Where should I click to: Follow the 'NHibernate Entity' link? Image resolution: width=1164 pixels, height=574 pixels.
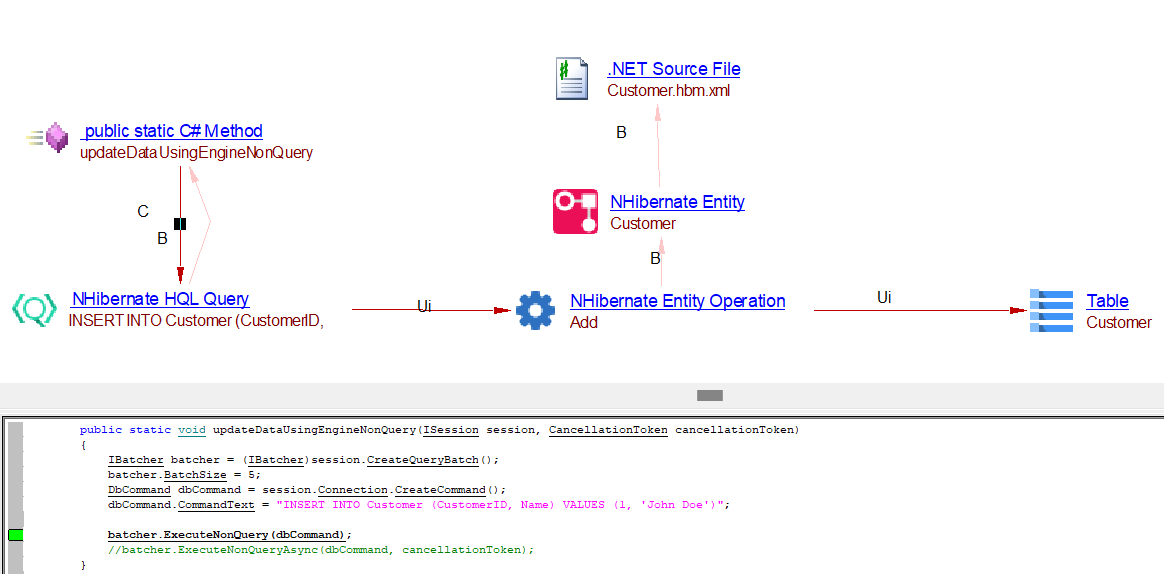coord(677,202)
